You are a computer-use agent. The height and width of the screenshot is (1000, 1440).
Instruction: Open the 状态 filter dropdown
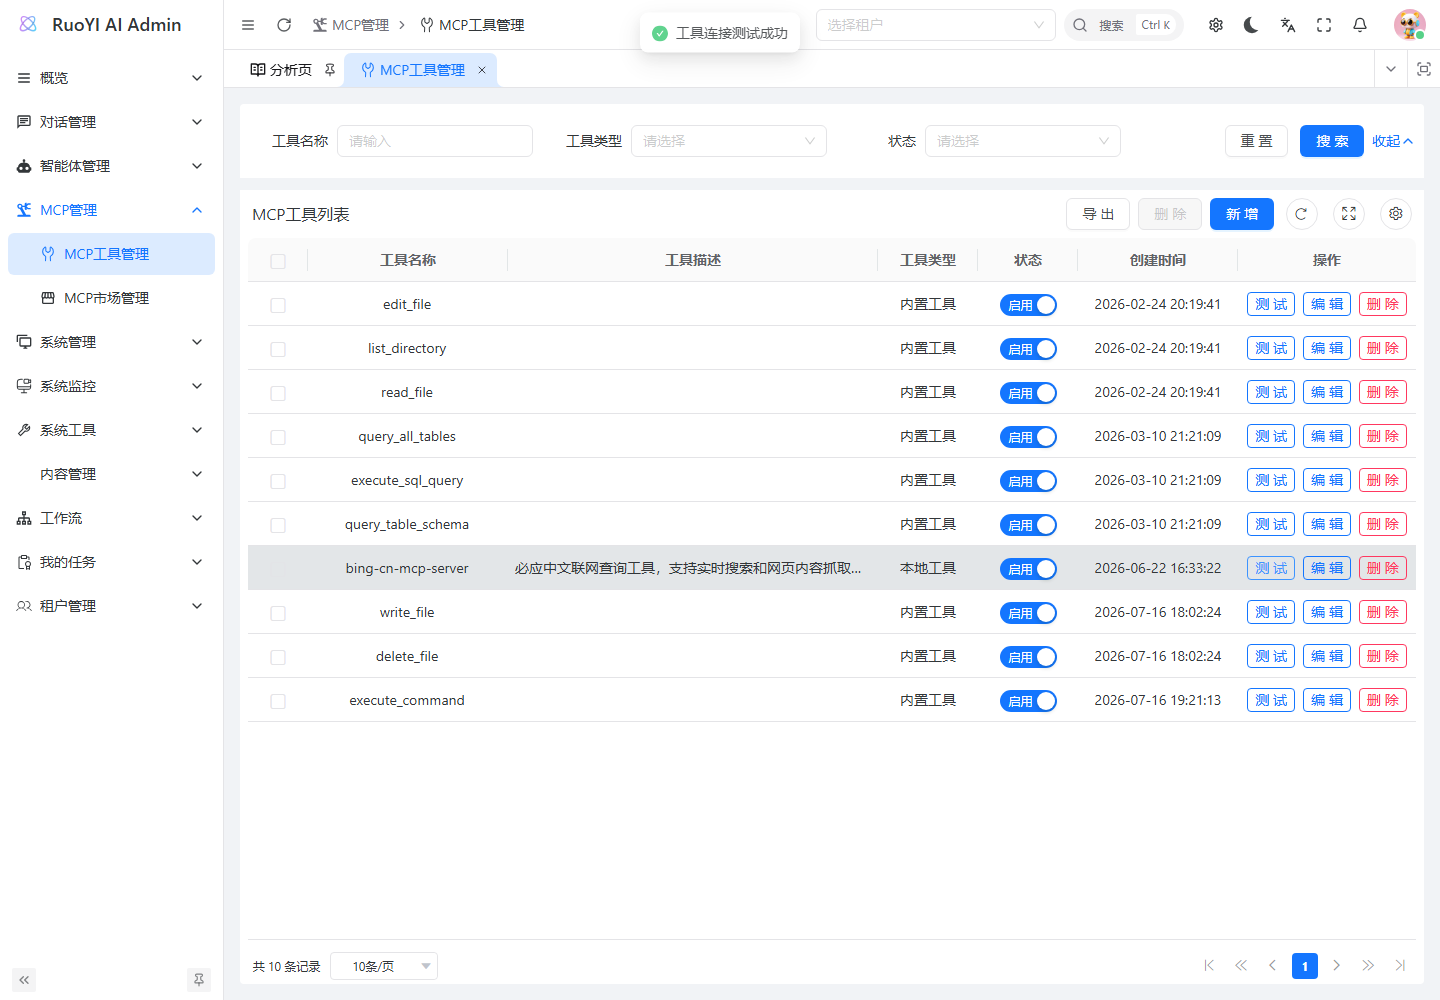pyautogui.click(x=1023, y=141)
